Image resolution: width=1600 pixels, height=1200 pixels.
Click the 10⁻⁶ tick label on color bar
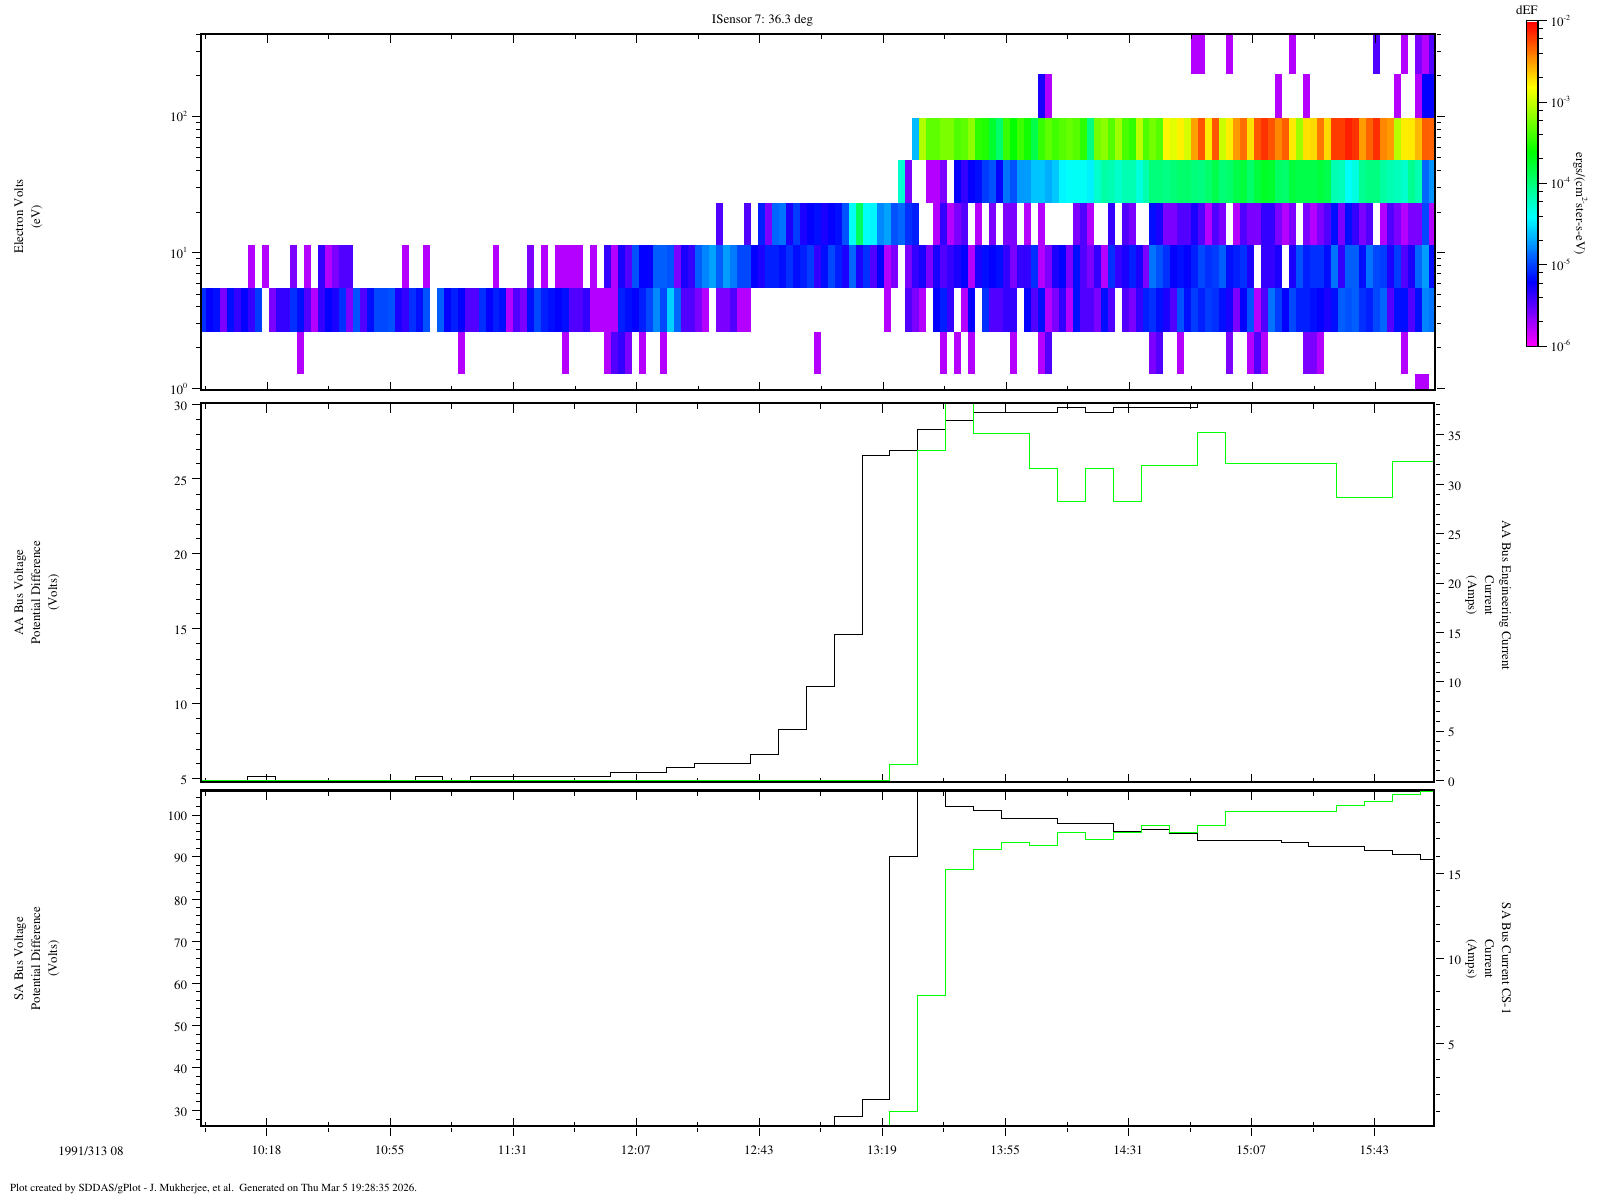(x=1559, y=346)
